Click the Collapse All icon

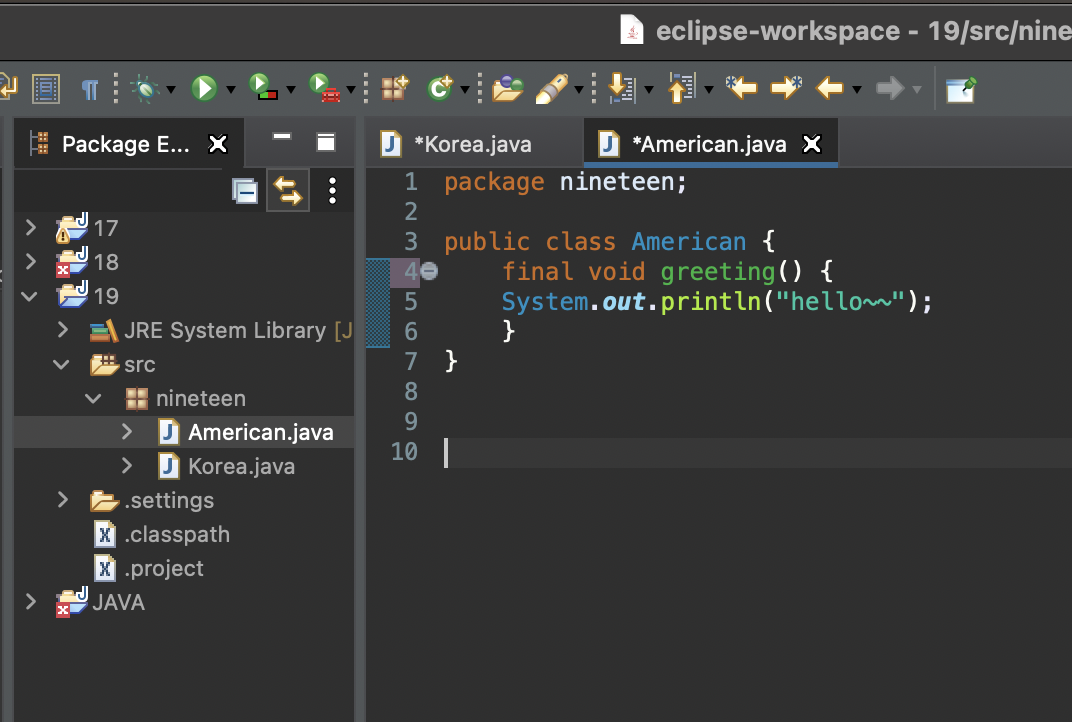pyautogui.click(x=245, y=191)
